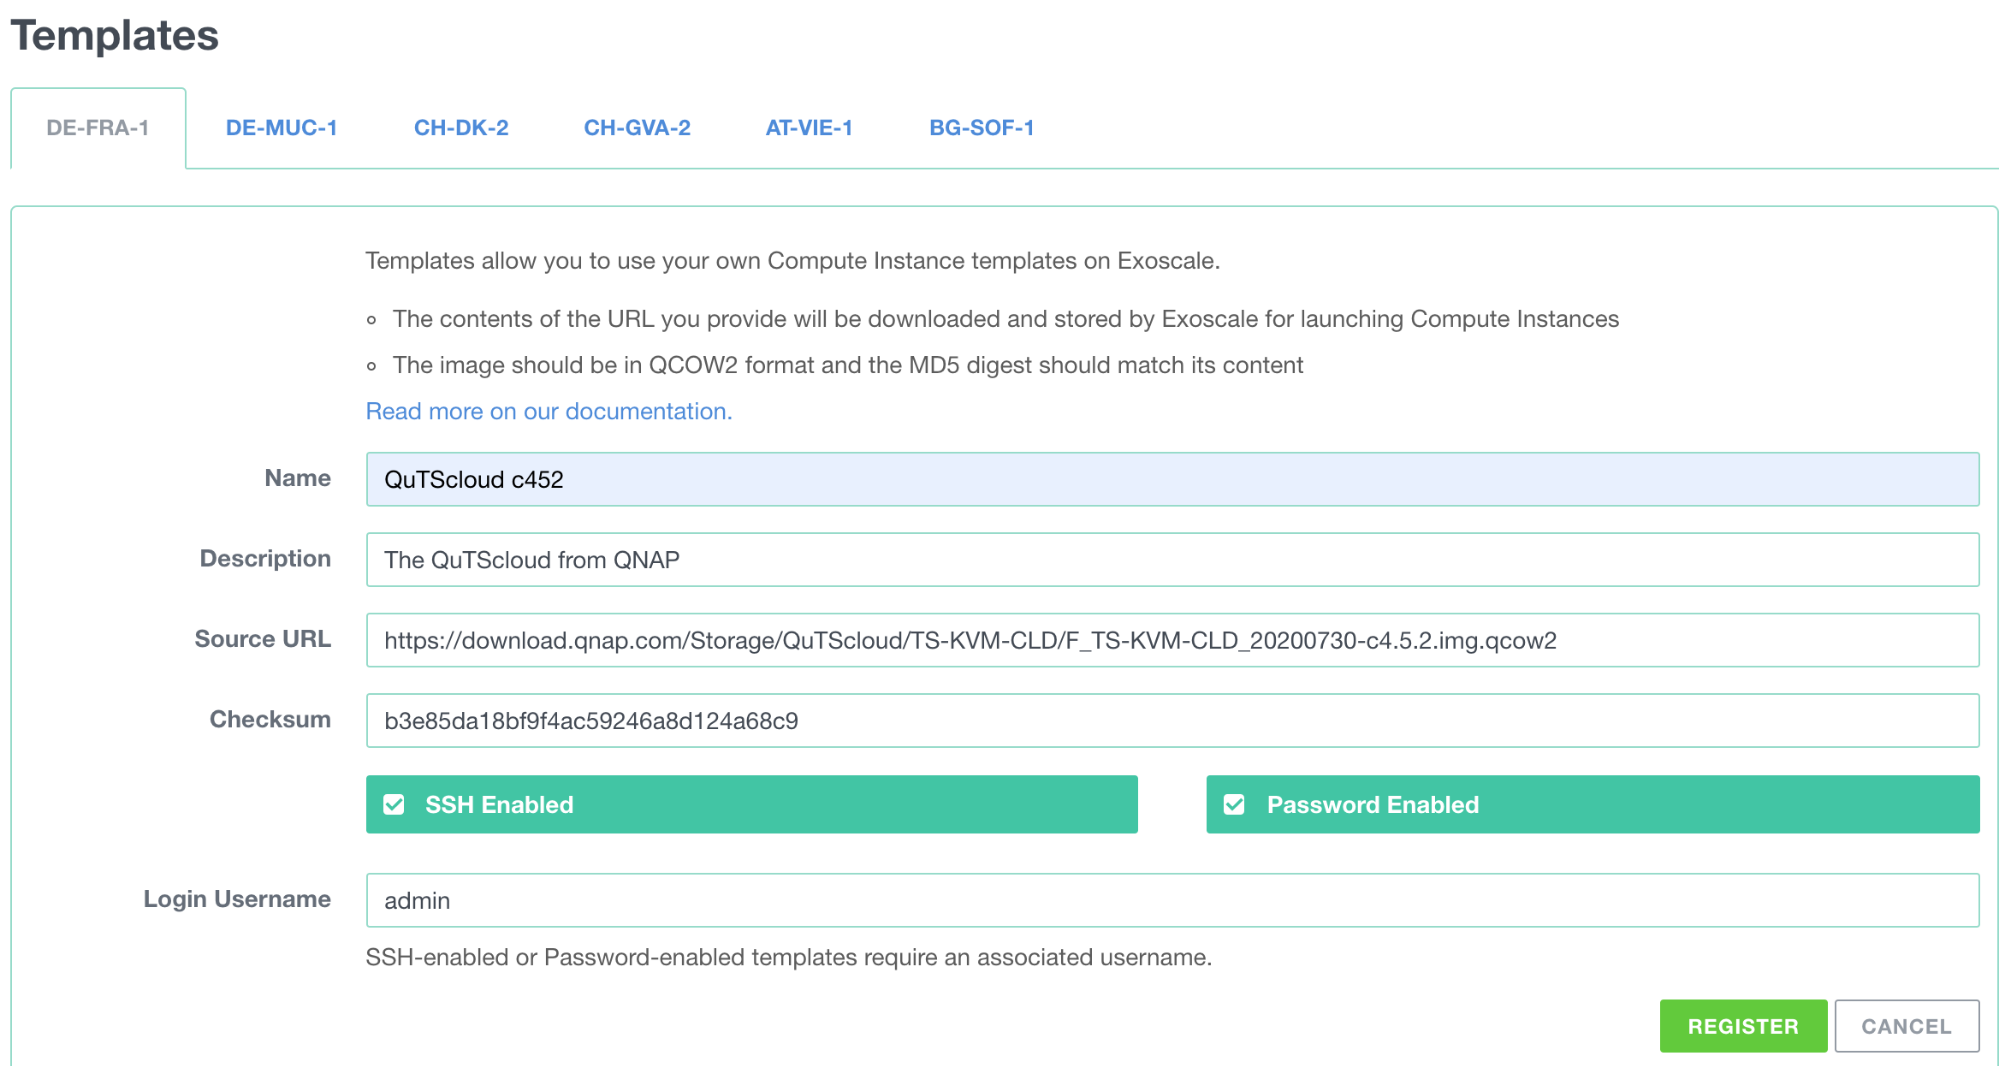Toggle the Password Enabled checkbox
The height and width of the screenshot is (1067, 1999).
(1235, 805)
